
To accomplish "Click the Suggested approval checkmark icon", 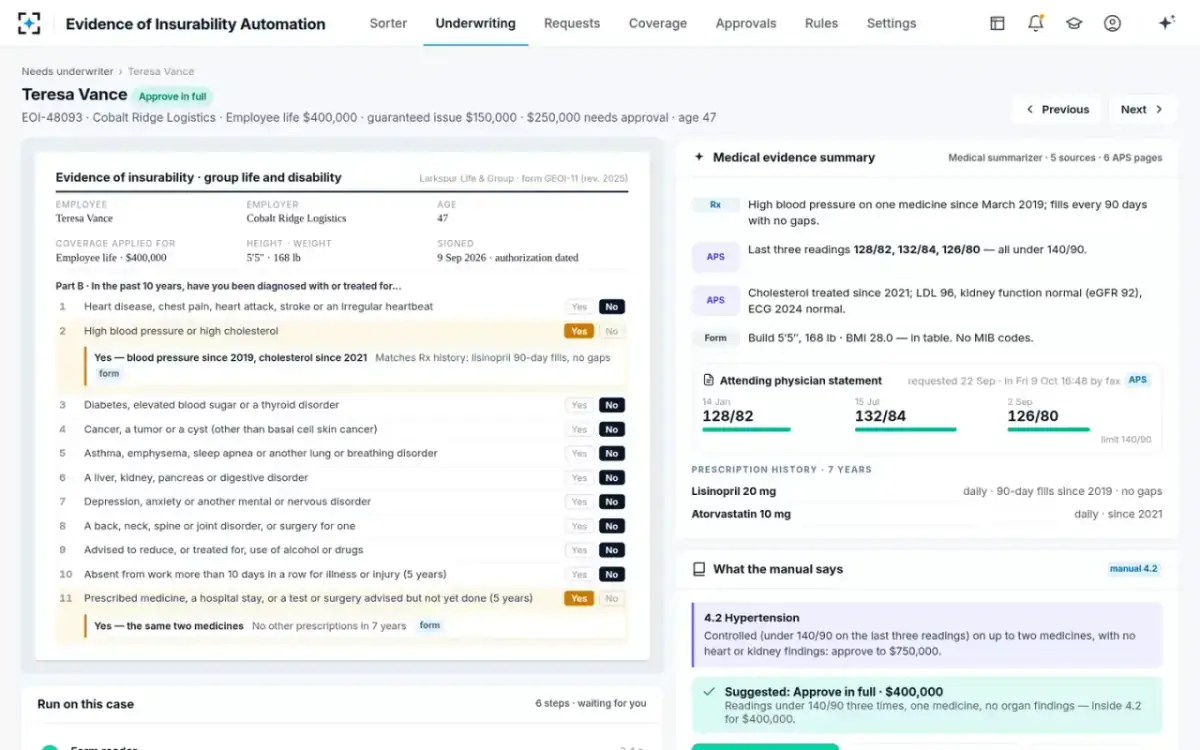I will 709,691.
